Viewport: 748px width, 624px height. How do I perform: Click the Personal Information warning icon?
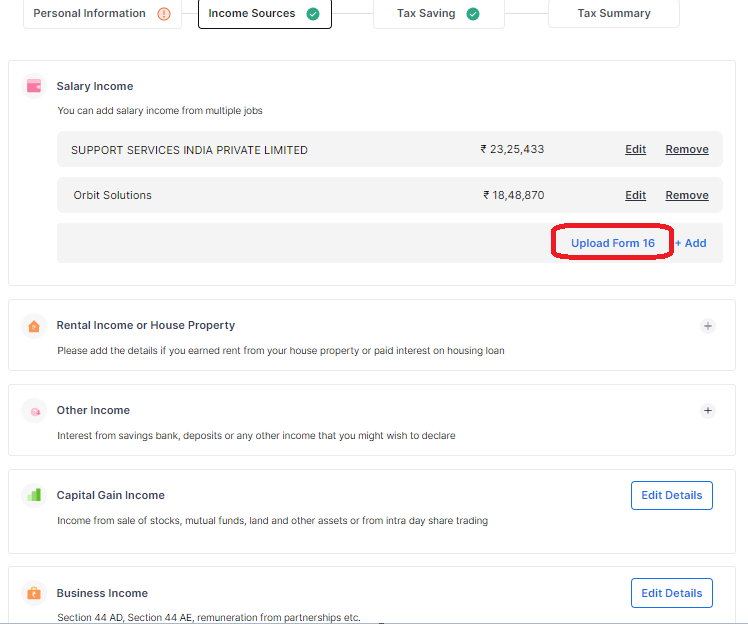pos(164,14)
